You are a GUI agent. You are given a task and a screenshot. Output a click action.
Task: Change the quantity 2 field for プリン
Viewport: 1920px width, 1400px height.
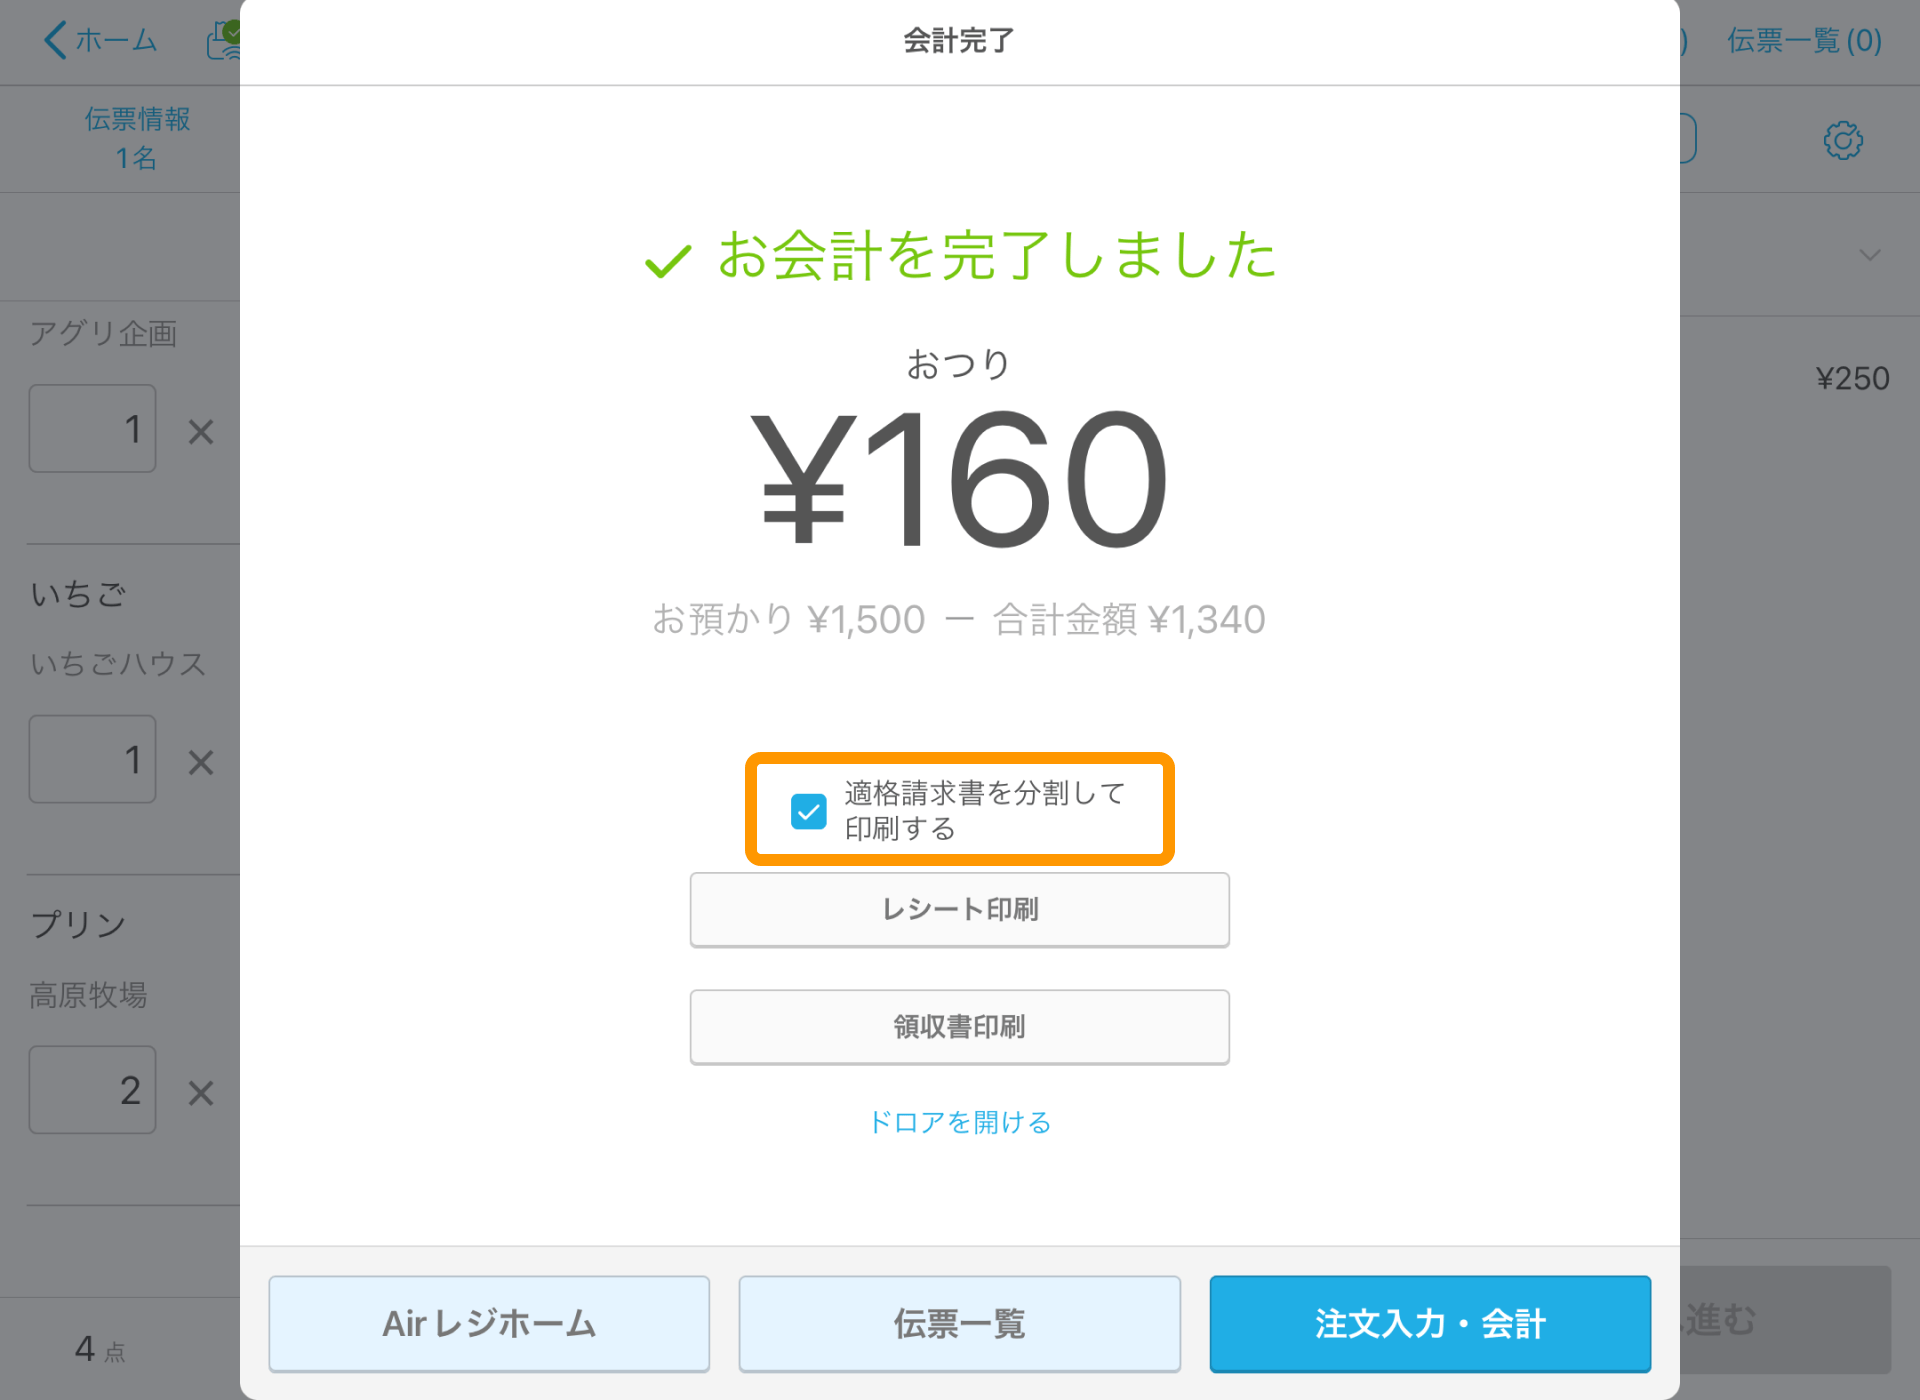click(x=92, y=1090)
